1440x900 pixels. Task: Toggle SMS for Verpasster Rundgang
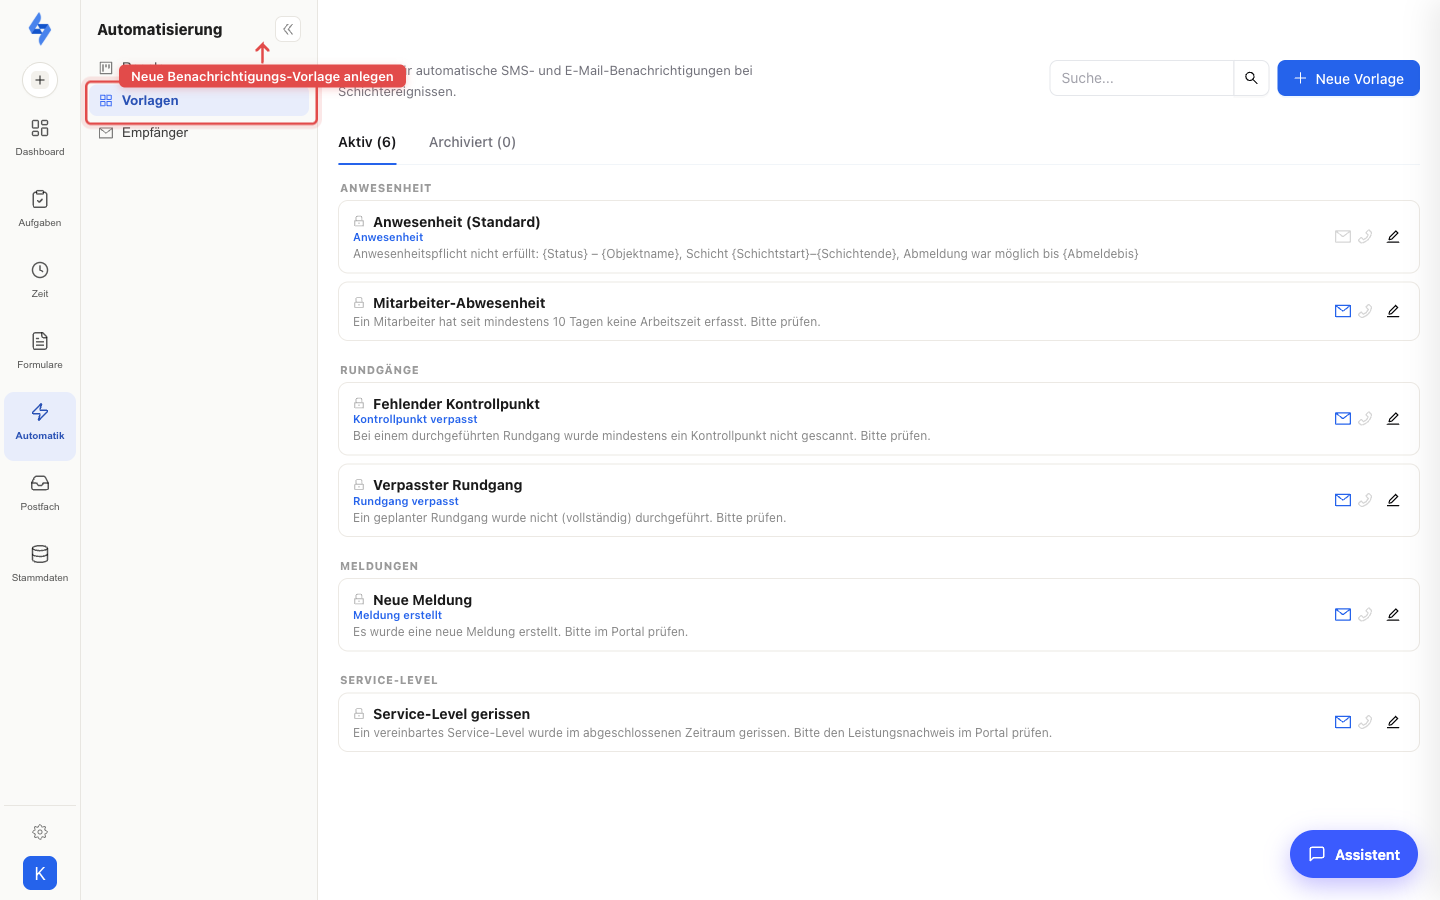click(x=1365, y=500)
